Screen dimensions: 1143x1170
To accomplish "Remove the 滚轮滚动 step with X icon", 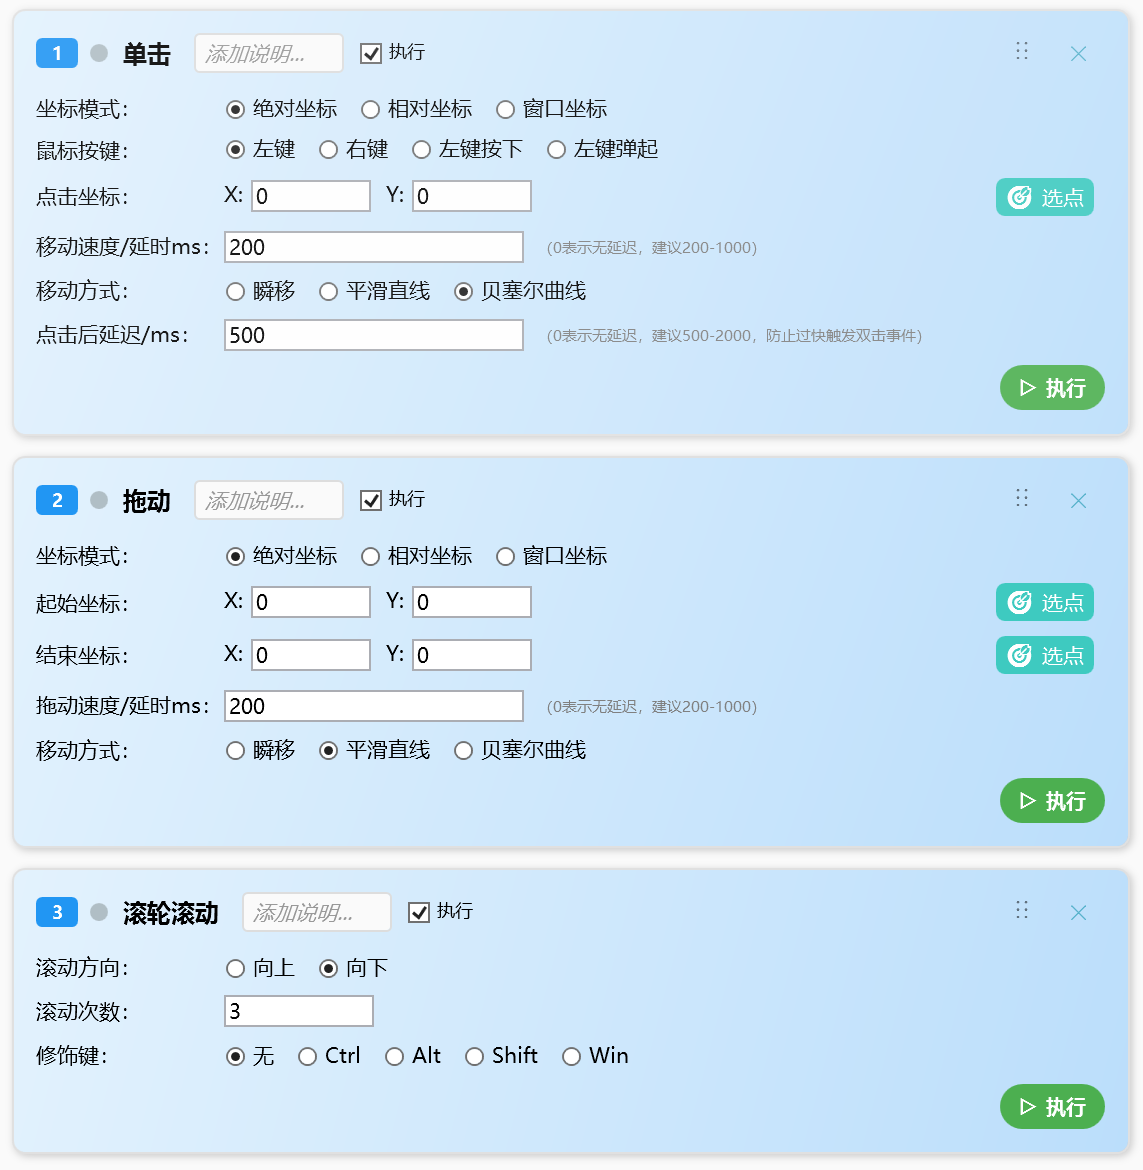I will [x=1078, y=913].
